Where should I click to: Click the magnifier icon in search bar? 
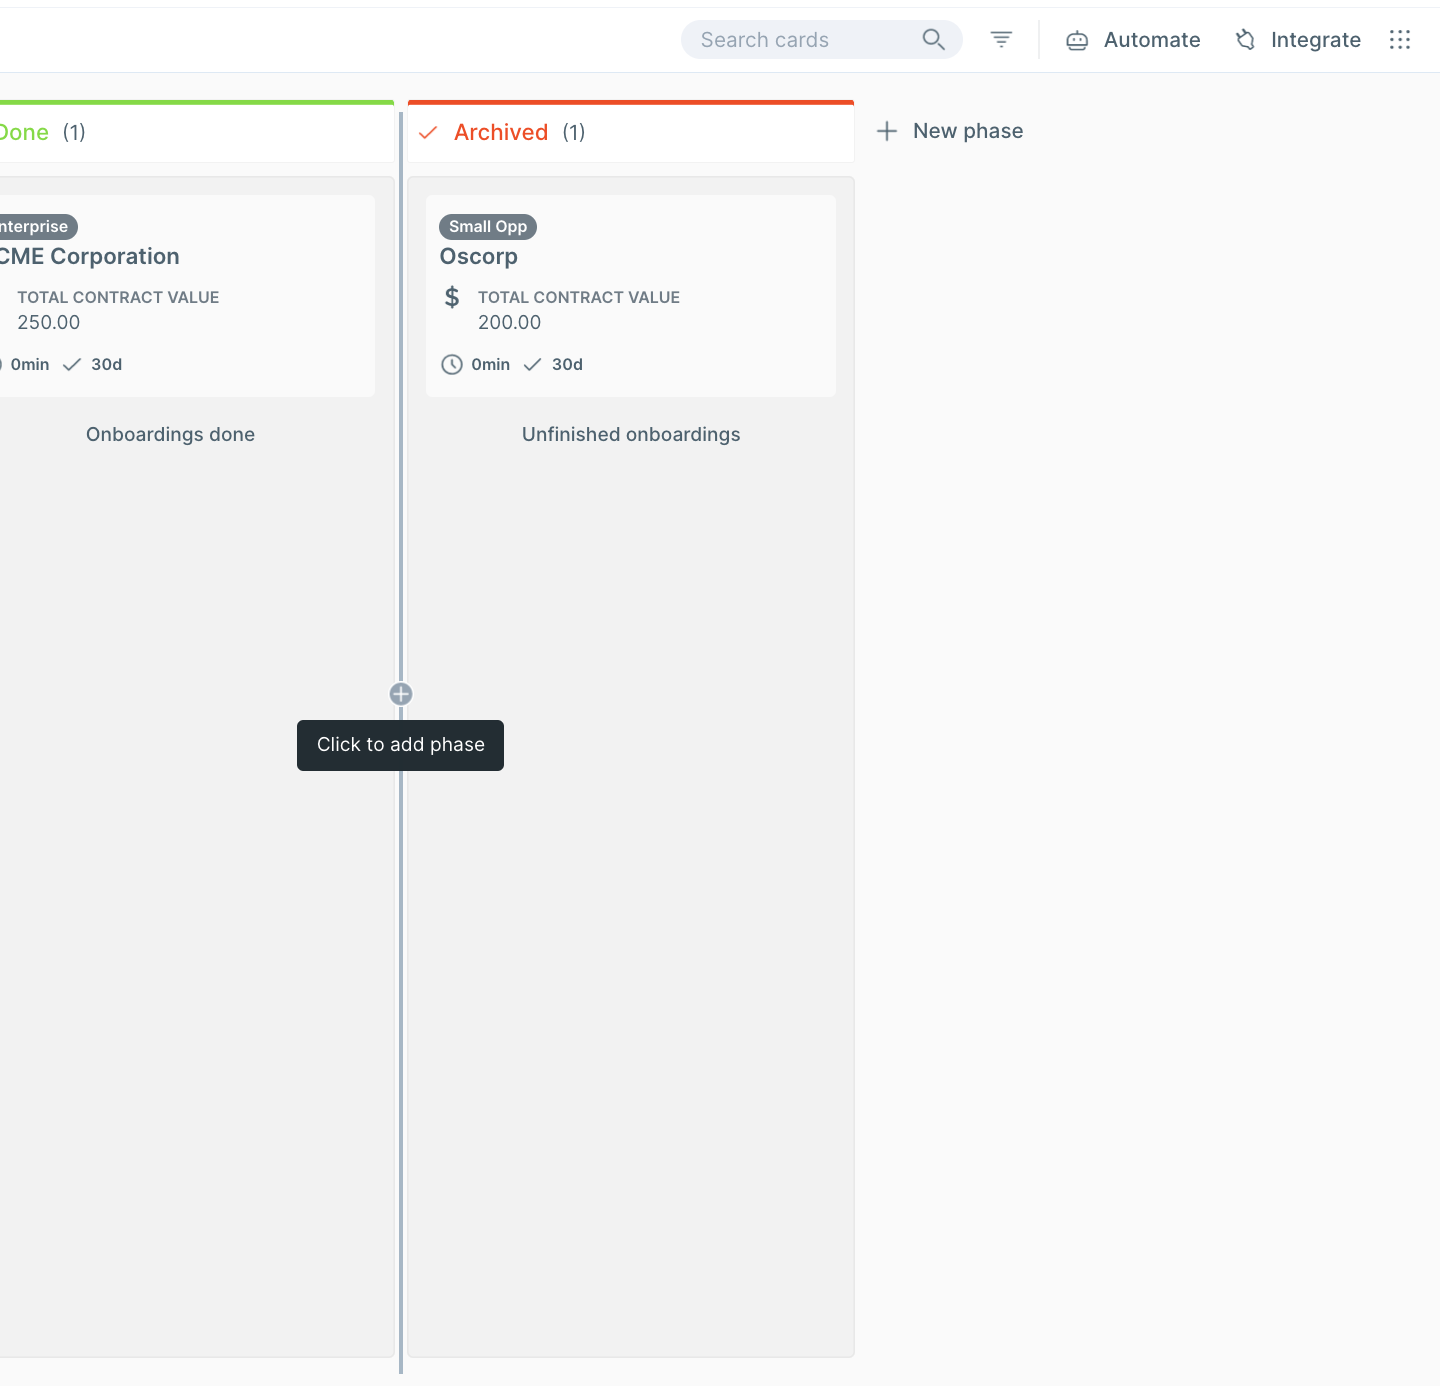(x=933, y=40)
